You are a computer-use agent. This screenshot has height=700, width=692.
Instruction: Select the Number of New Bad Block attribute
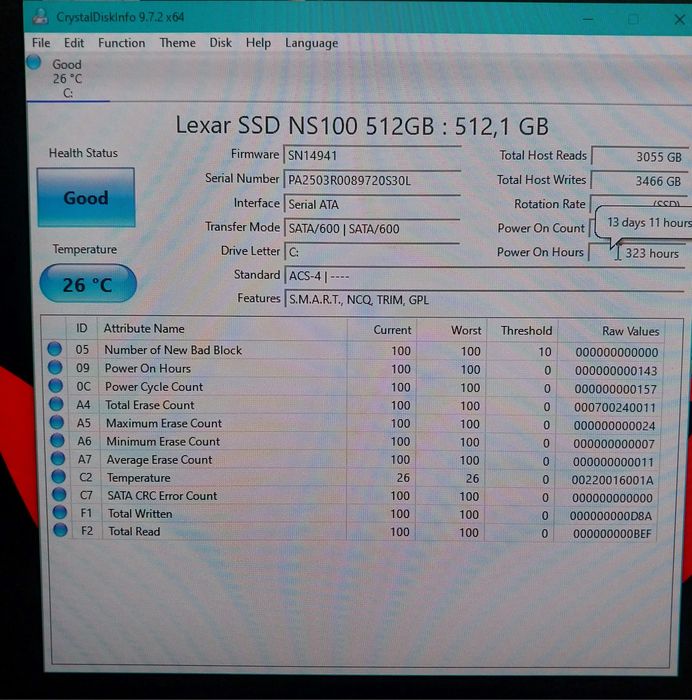click(173, 350)
